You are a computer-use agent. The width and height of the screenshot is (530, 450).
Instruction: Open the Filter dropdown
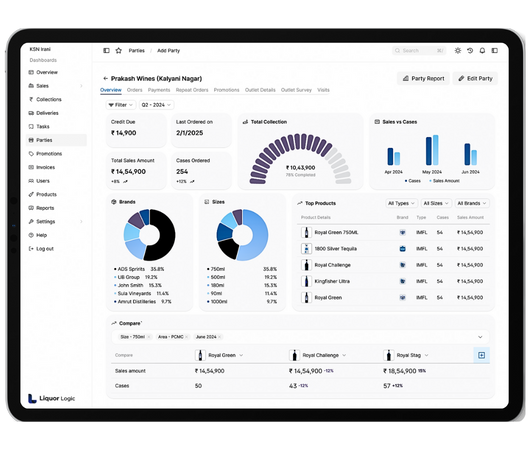[121, 105]
